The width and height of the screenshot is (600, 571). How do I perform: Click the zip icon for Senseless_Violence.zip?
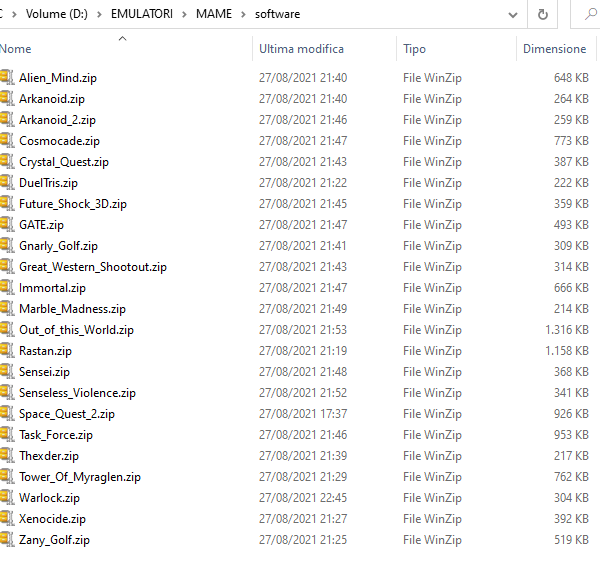tap(7, 392)
